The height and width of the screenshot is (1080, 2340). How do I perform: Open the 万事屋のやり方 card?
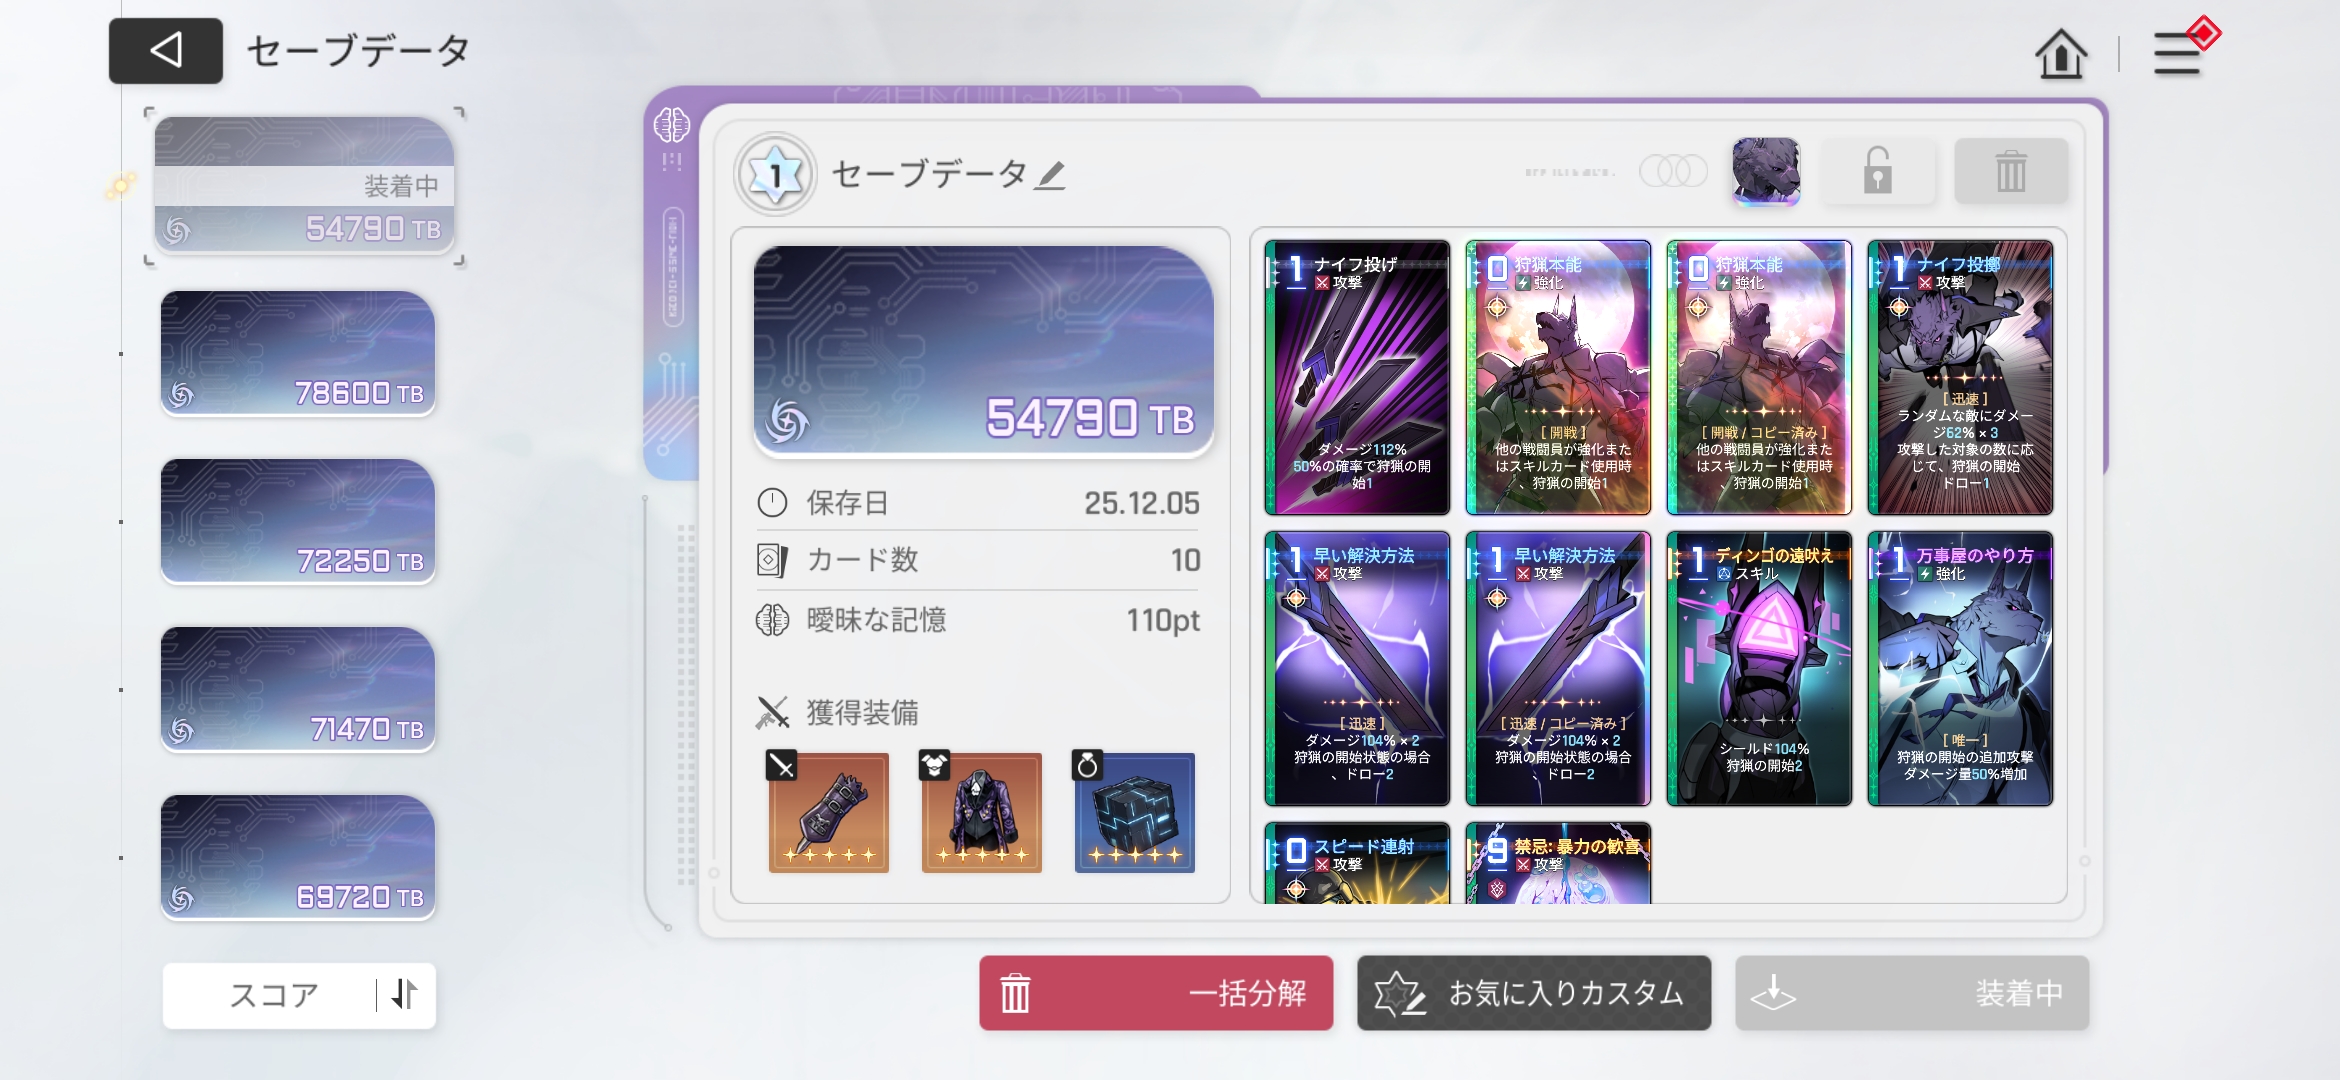(x=1960, y=668)
